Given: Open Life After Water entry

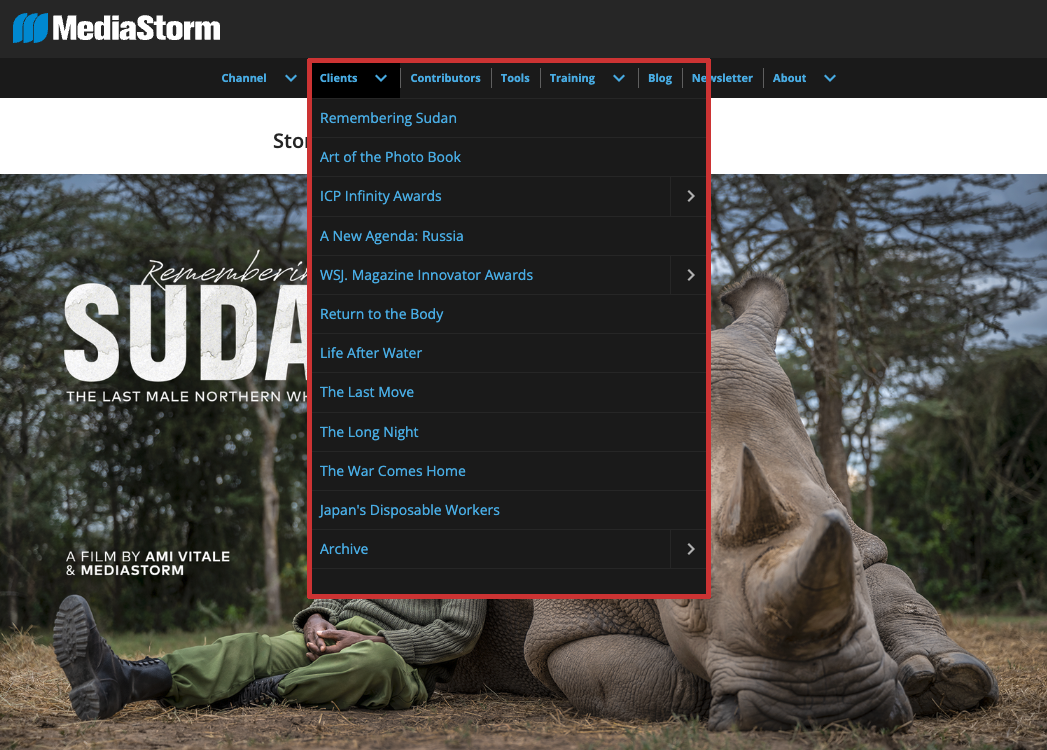Looking at the screenshot, I should (371, 353).
